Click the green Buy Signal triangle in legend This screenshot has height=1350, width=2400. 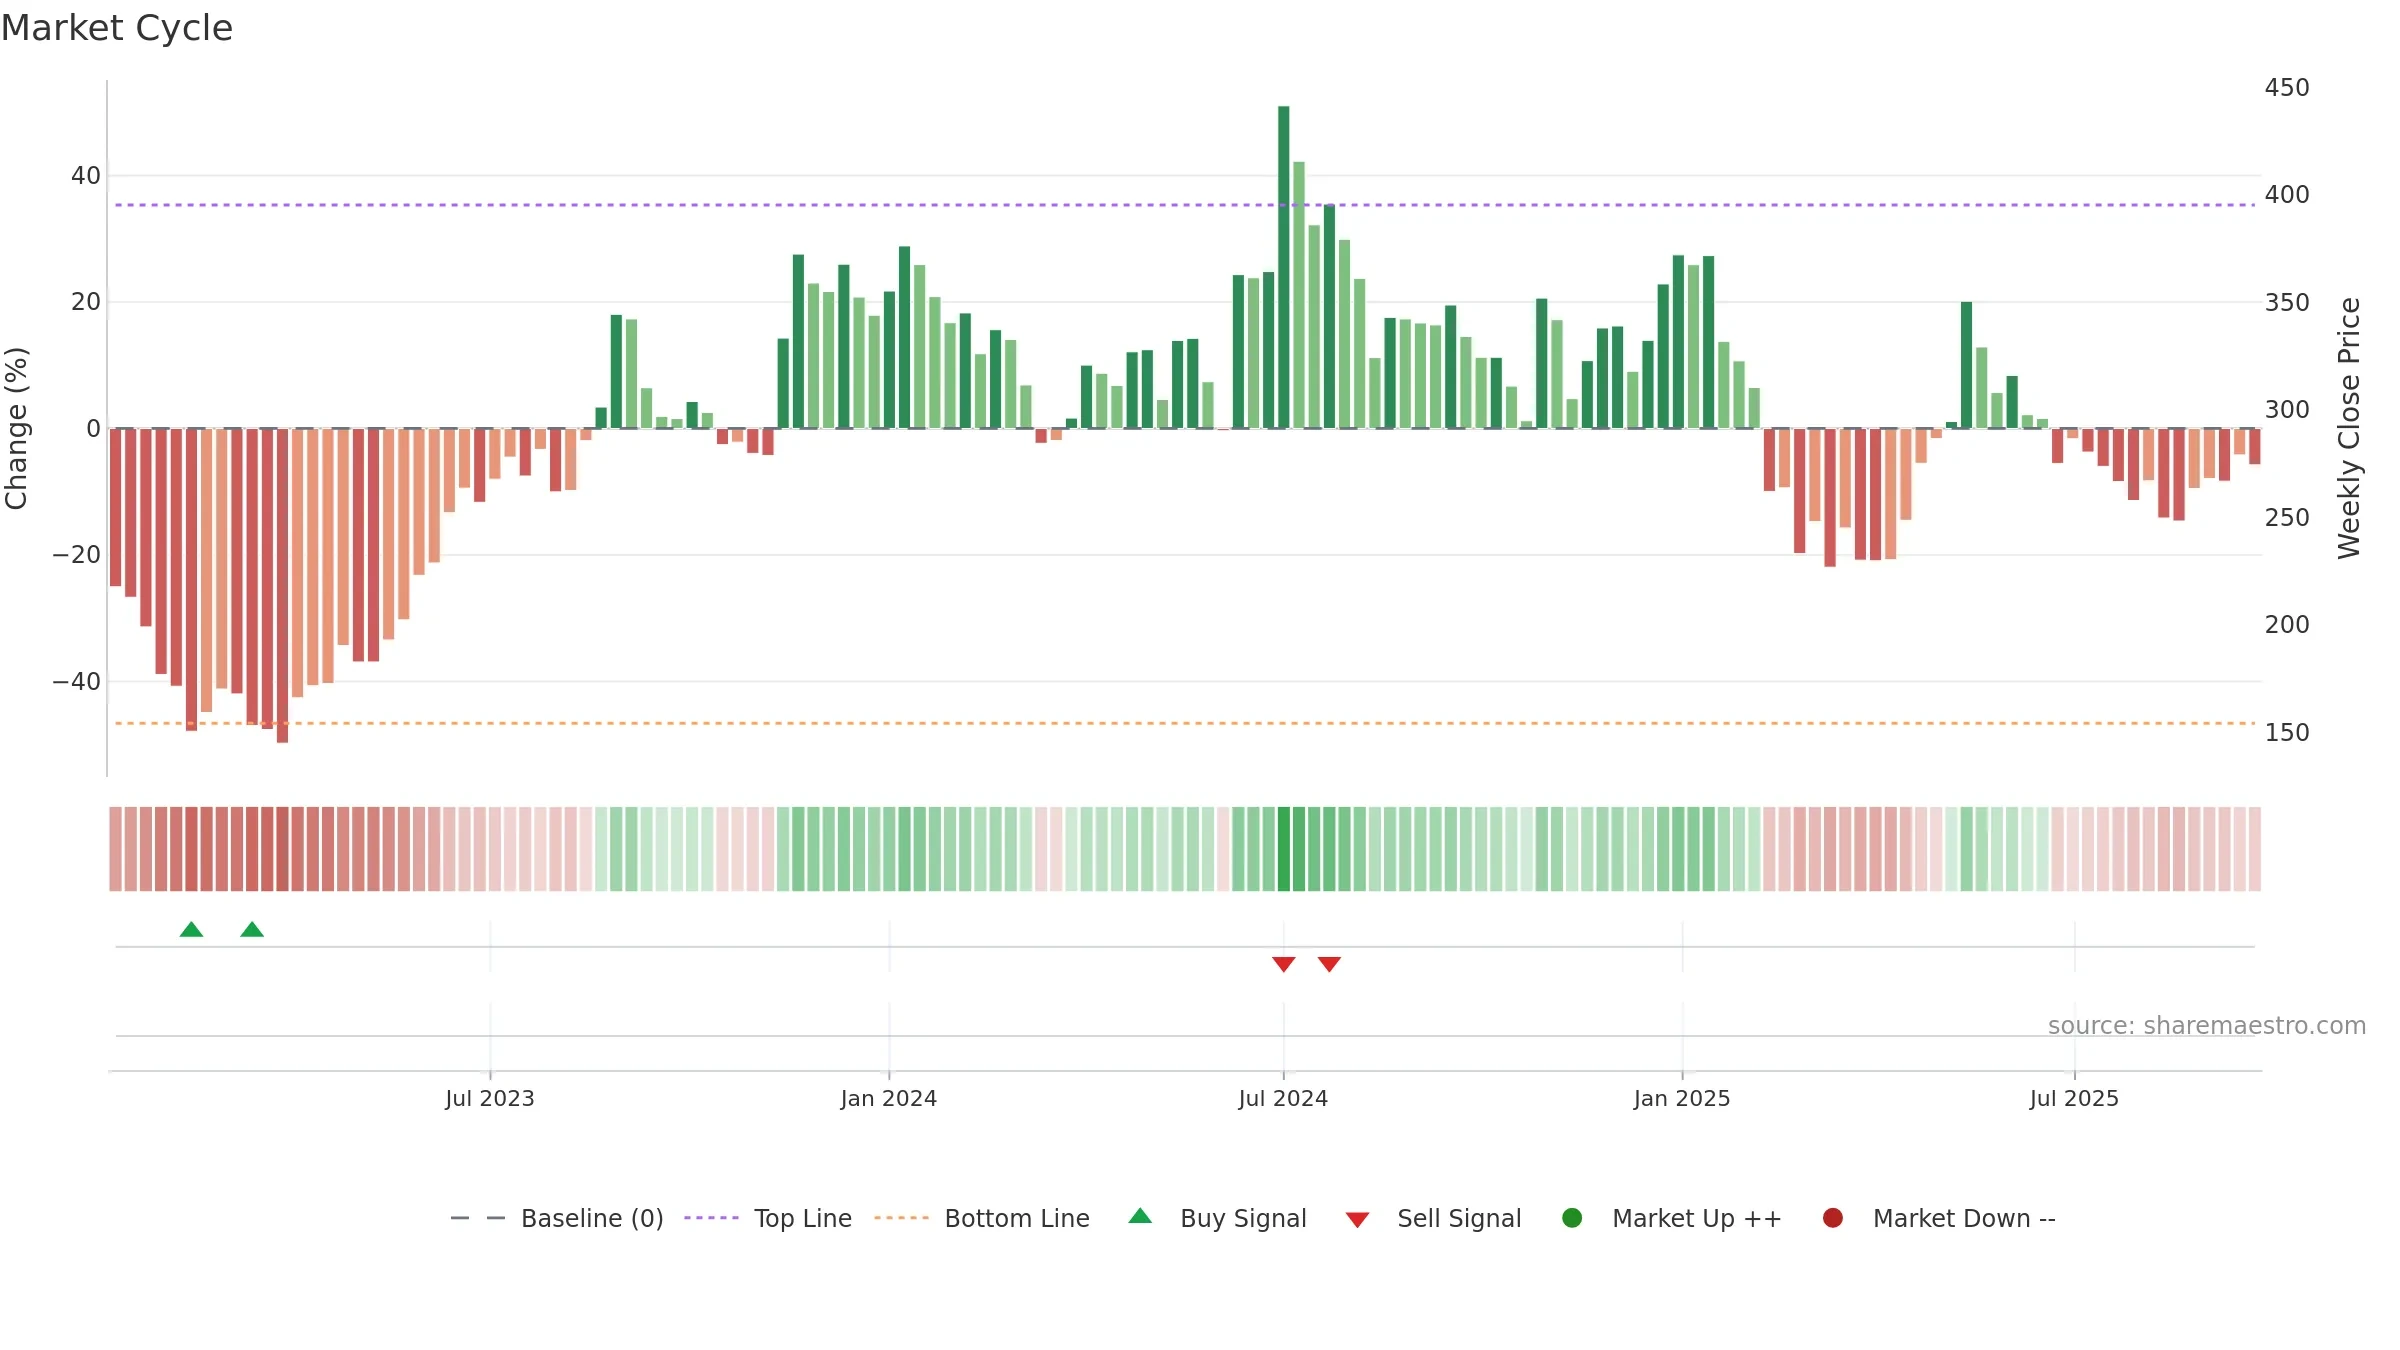click(x=1140, y=1216)
